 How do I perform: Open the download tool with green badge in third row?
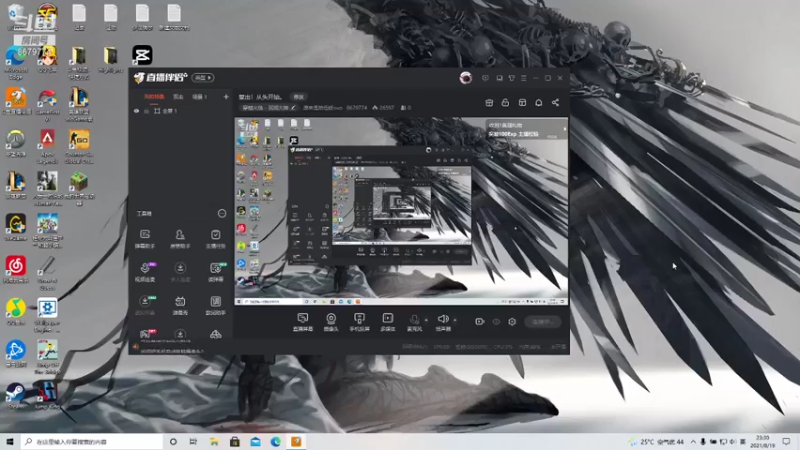point(145,306)
